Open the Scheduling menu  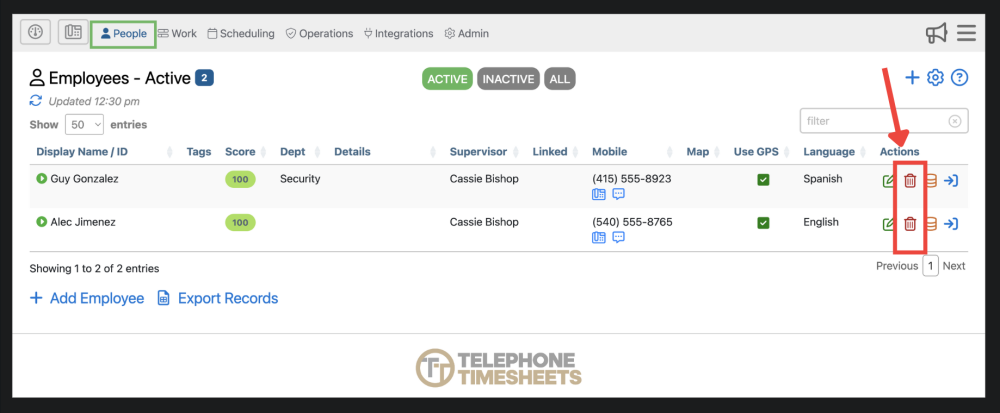241,33
